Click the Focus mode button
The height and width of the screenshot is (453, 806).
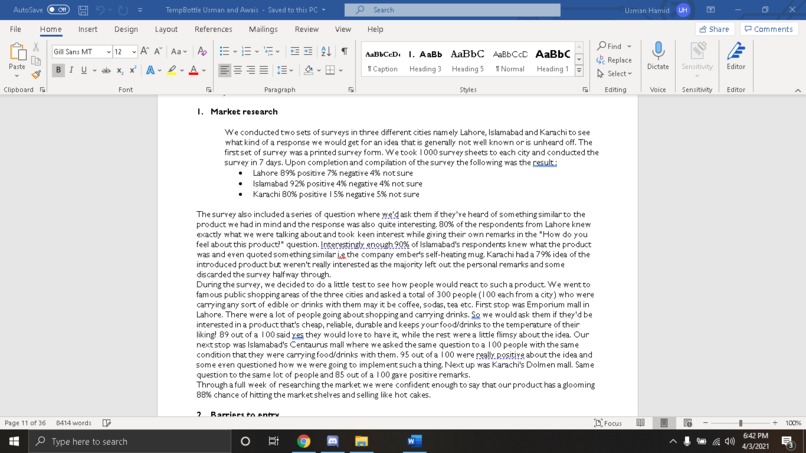608,423
